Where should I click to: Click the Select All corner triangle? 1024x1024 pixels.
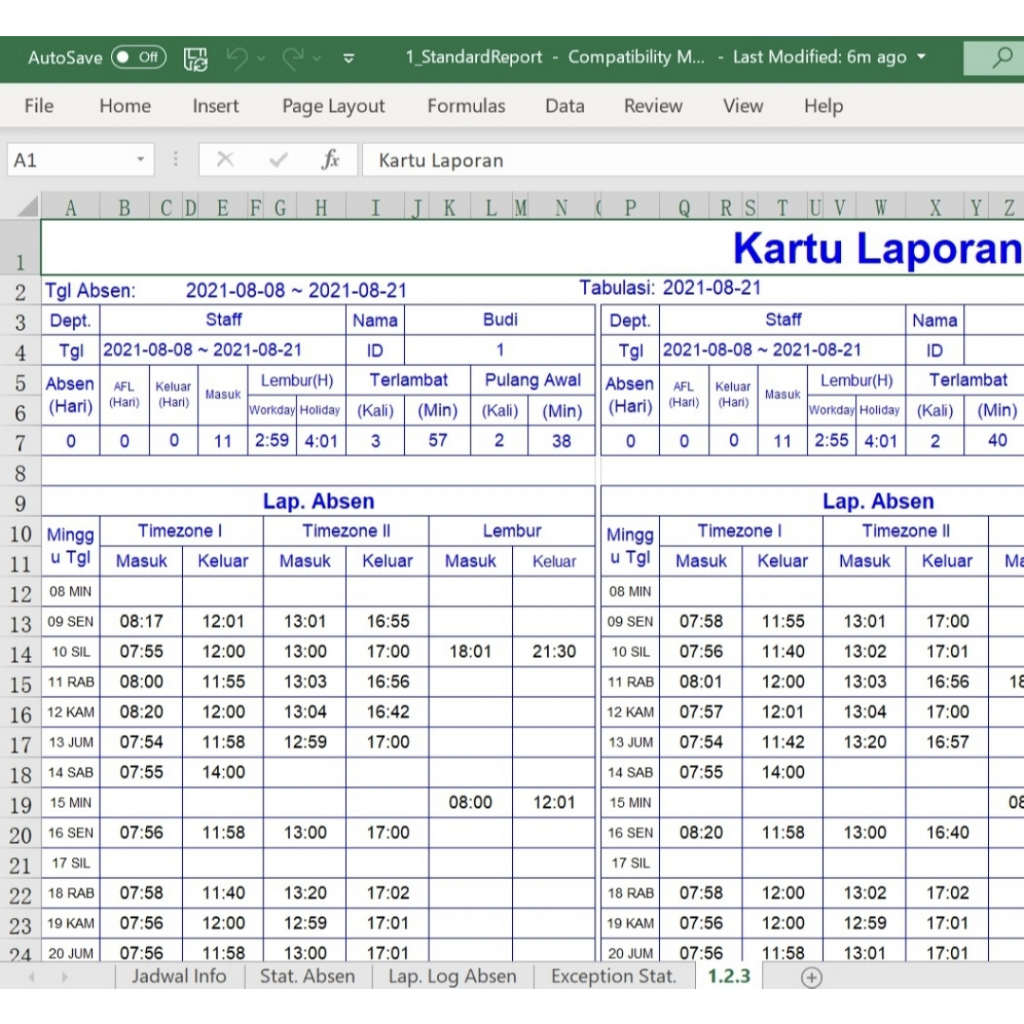[x=26, y=207]
